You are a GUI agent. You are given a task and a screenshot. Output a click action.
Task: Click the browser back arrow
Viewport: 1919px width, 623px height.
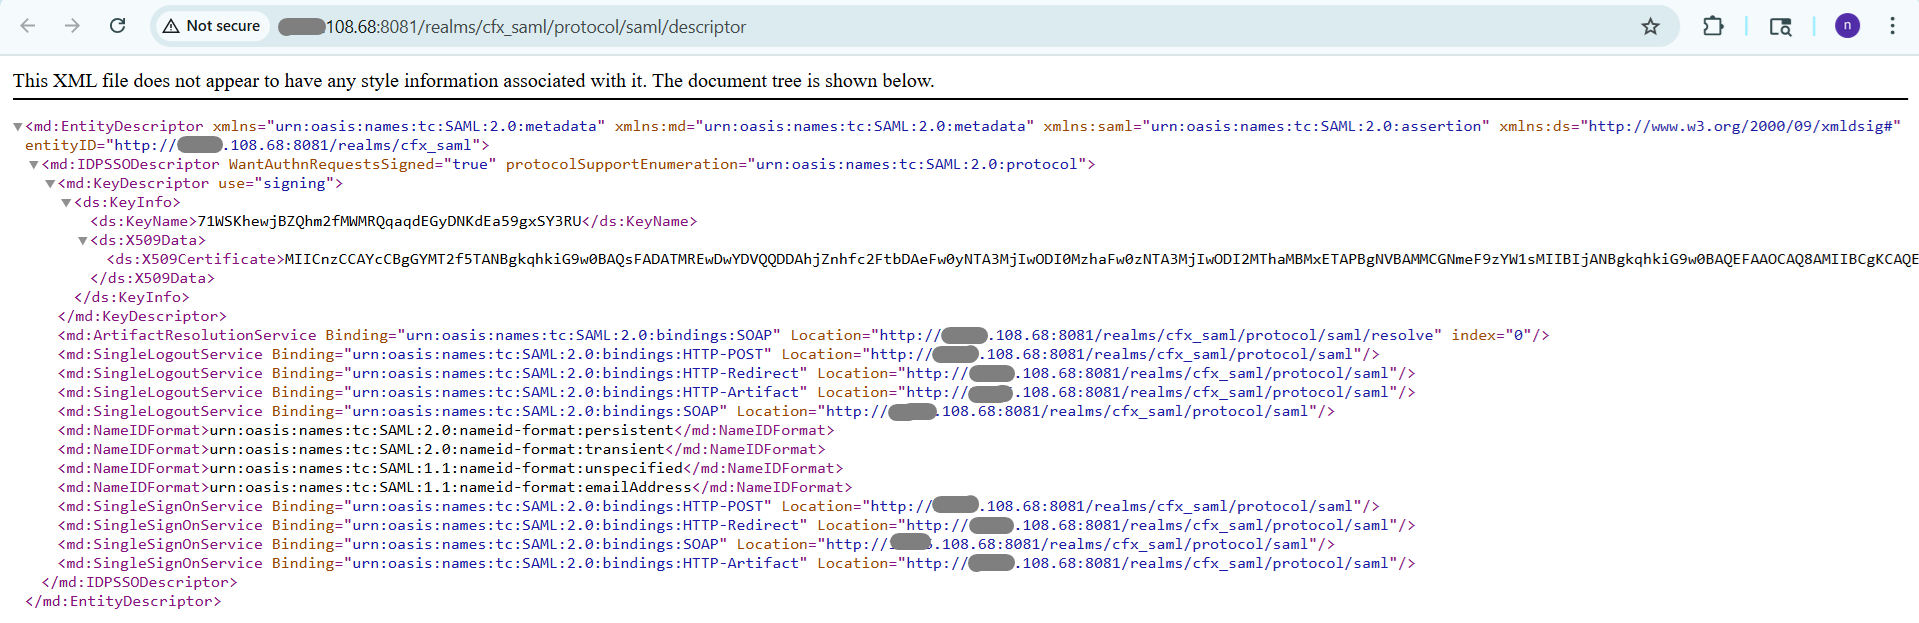coord(28,26)
